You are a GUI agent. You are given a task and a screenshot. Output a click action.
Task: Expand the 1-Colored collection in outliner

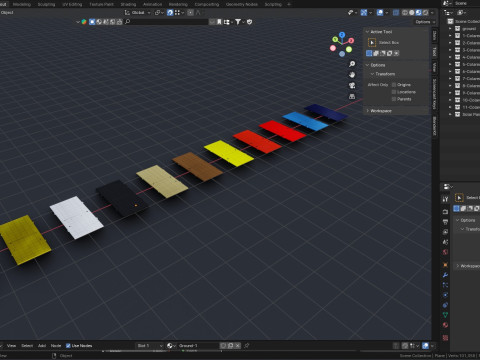pos(450,36)
